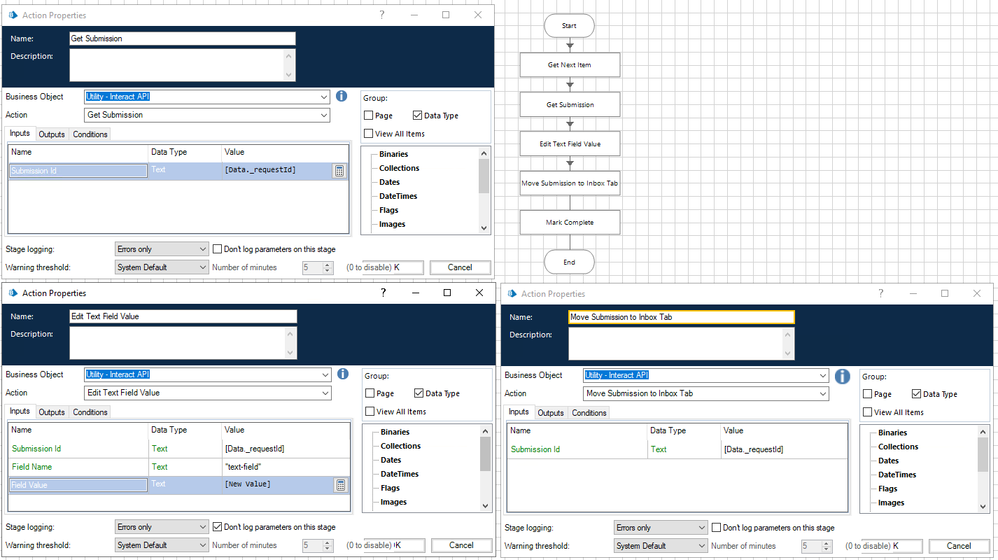This screenshot has height=560, width=998.
Task: Click help question mark in Move Submission dialog title bar
Action: click(881, 294)
